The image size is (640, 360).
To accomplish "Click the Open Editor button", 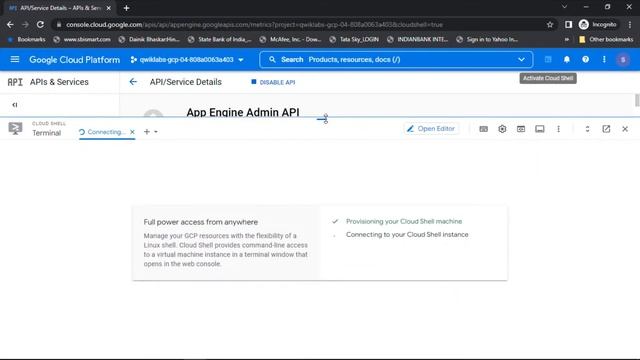I will [x=431, y=129].
